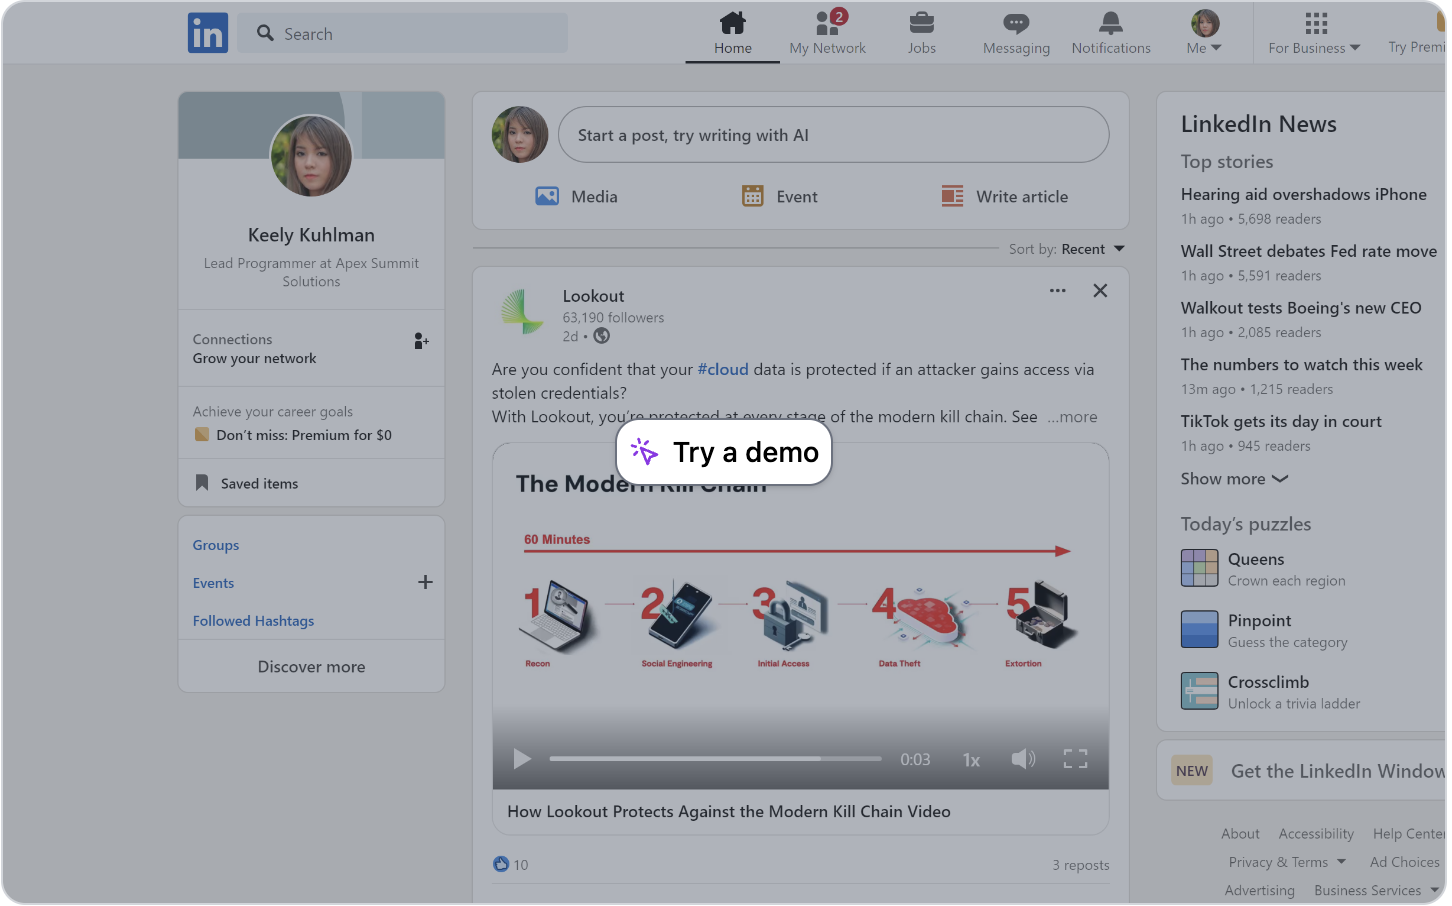Open the Events link
The height and width of the screenshot is (906, 1452).
pyautogui.click(x=213, y=583)
